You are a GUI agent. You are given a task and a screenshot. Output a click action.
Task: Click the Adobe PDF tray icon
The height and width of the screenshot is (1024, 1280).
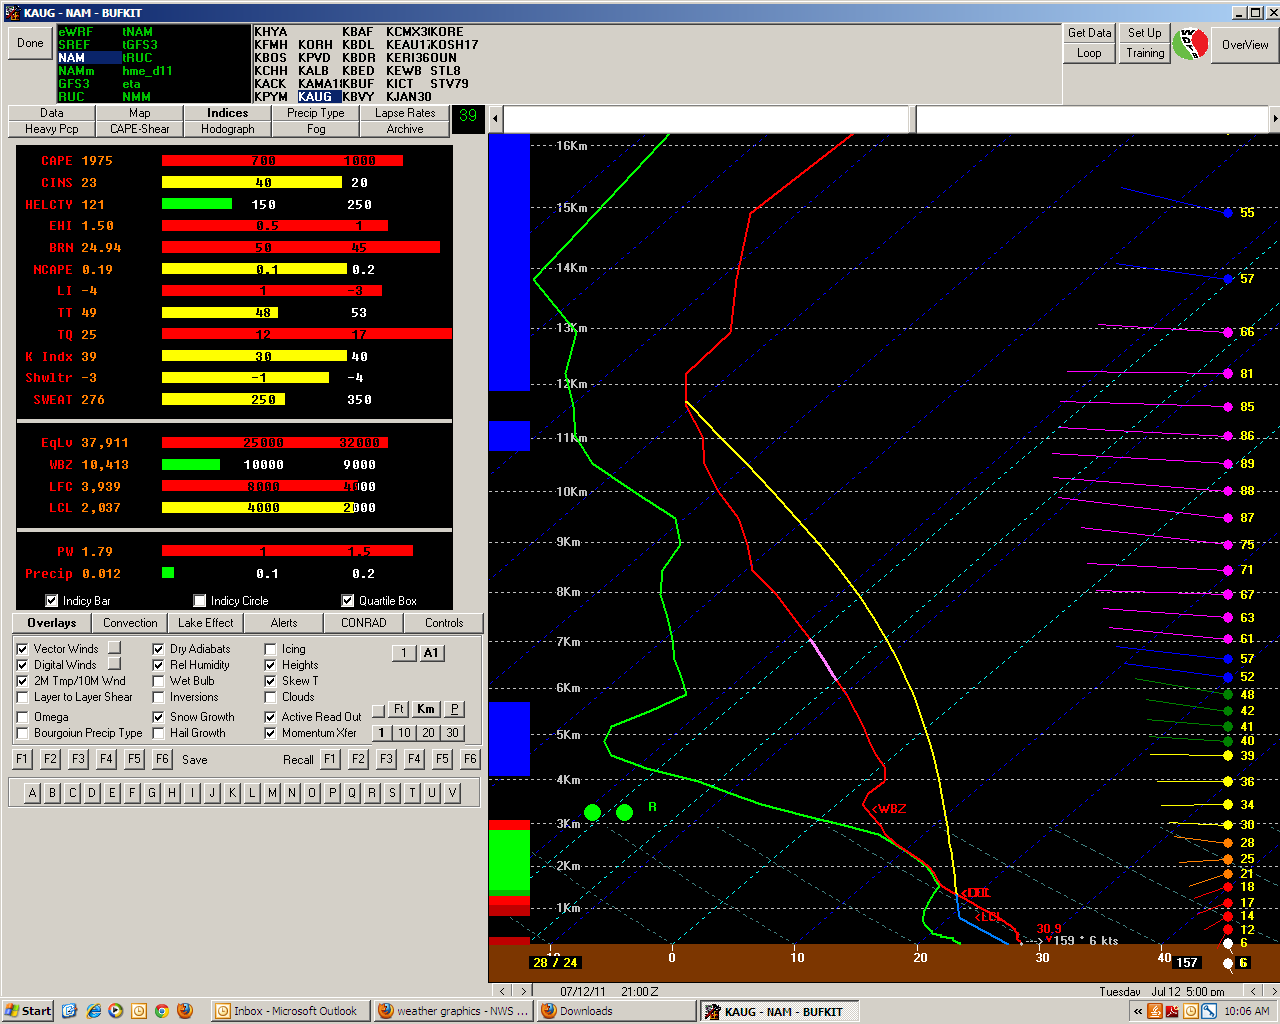(x=1172, y=1011)
